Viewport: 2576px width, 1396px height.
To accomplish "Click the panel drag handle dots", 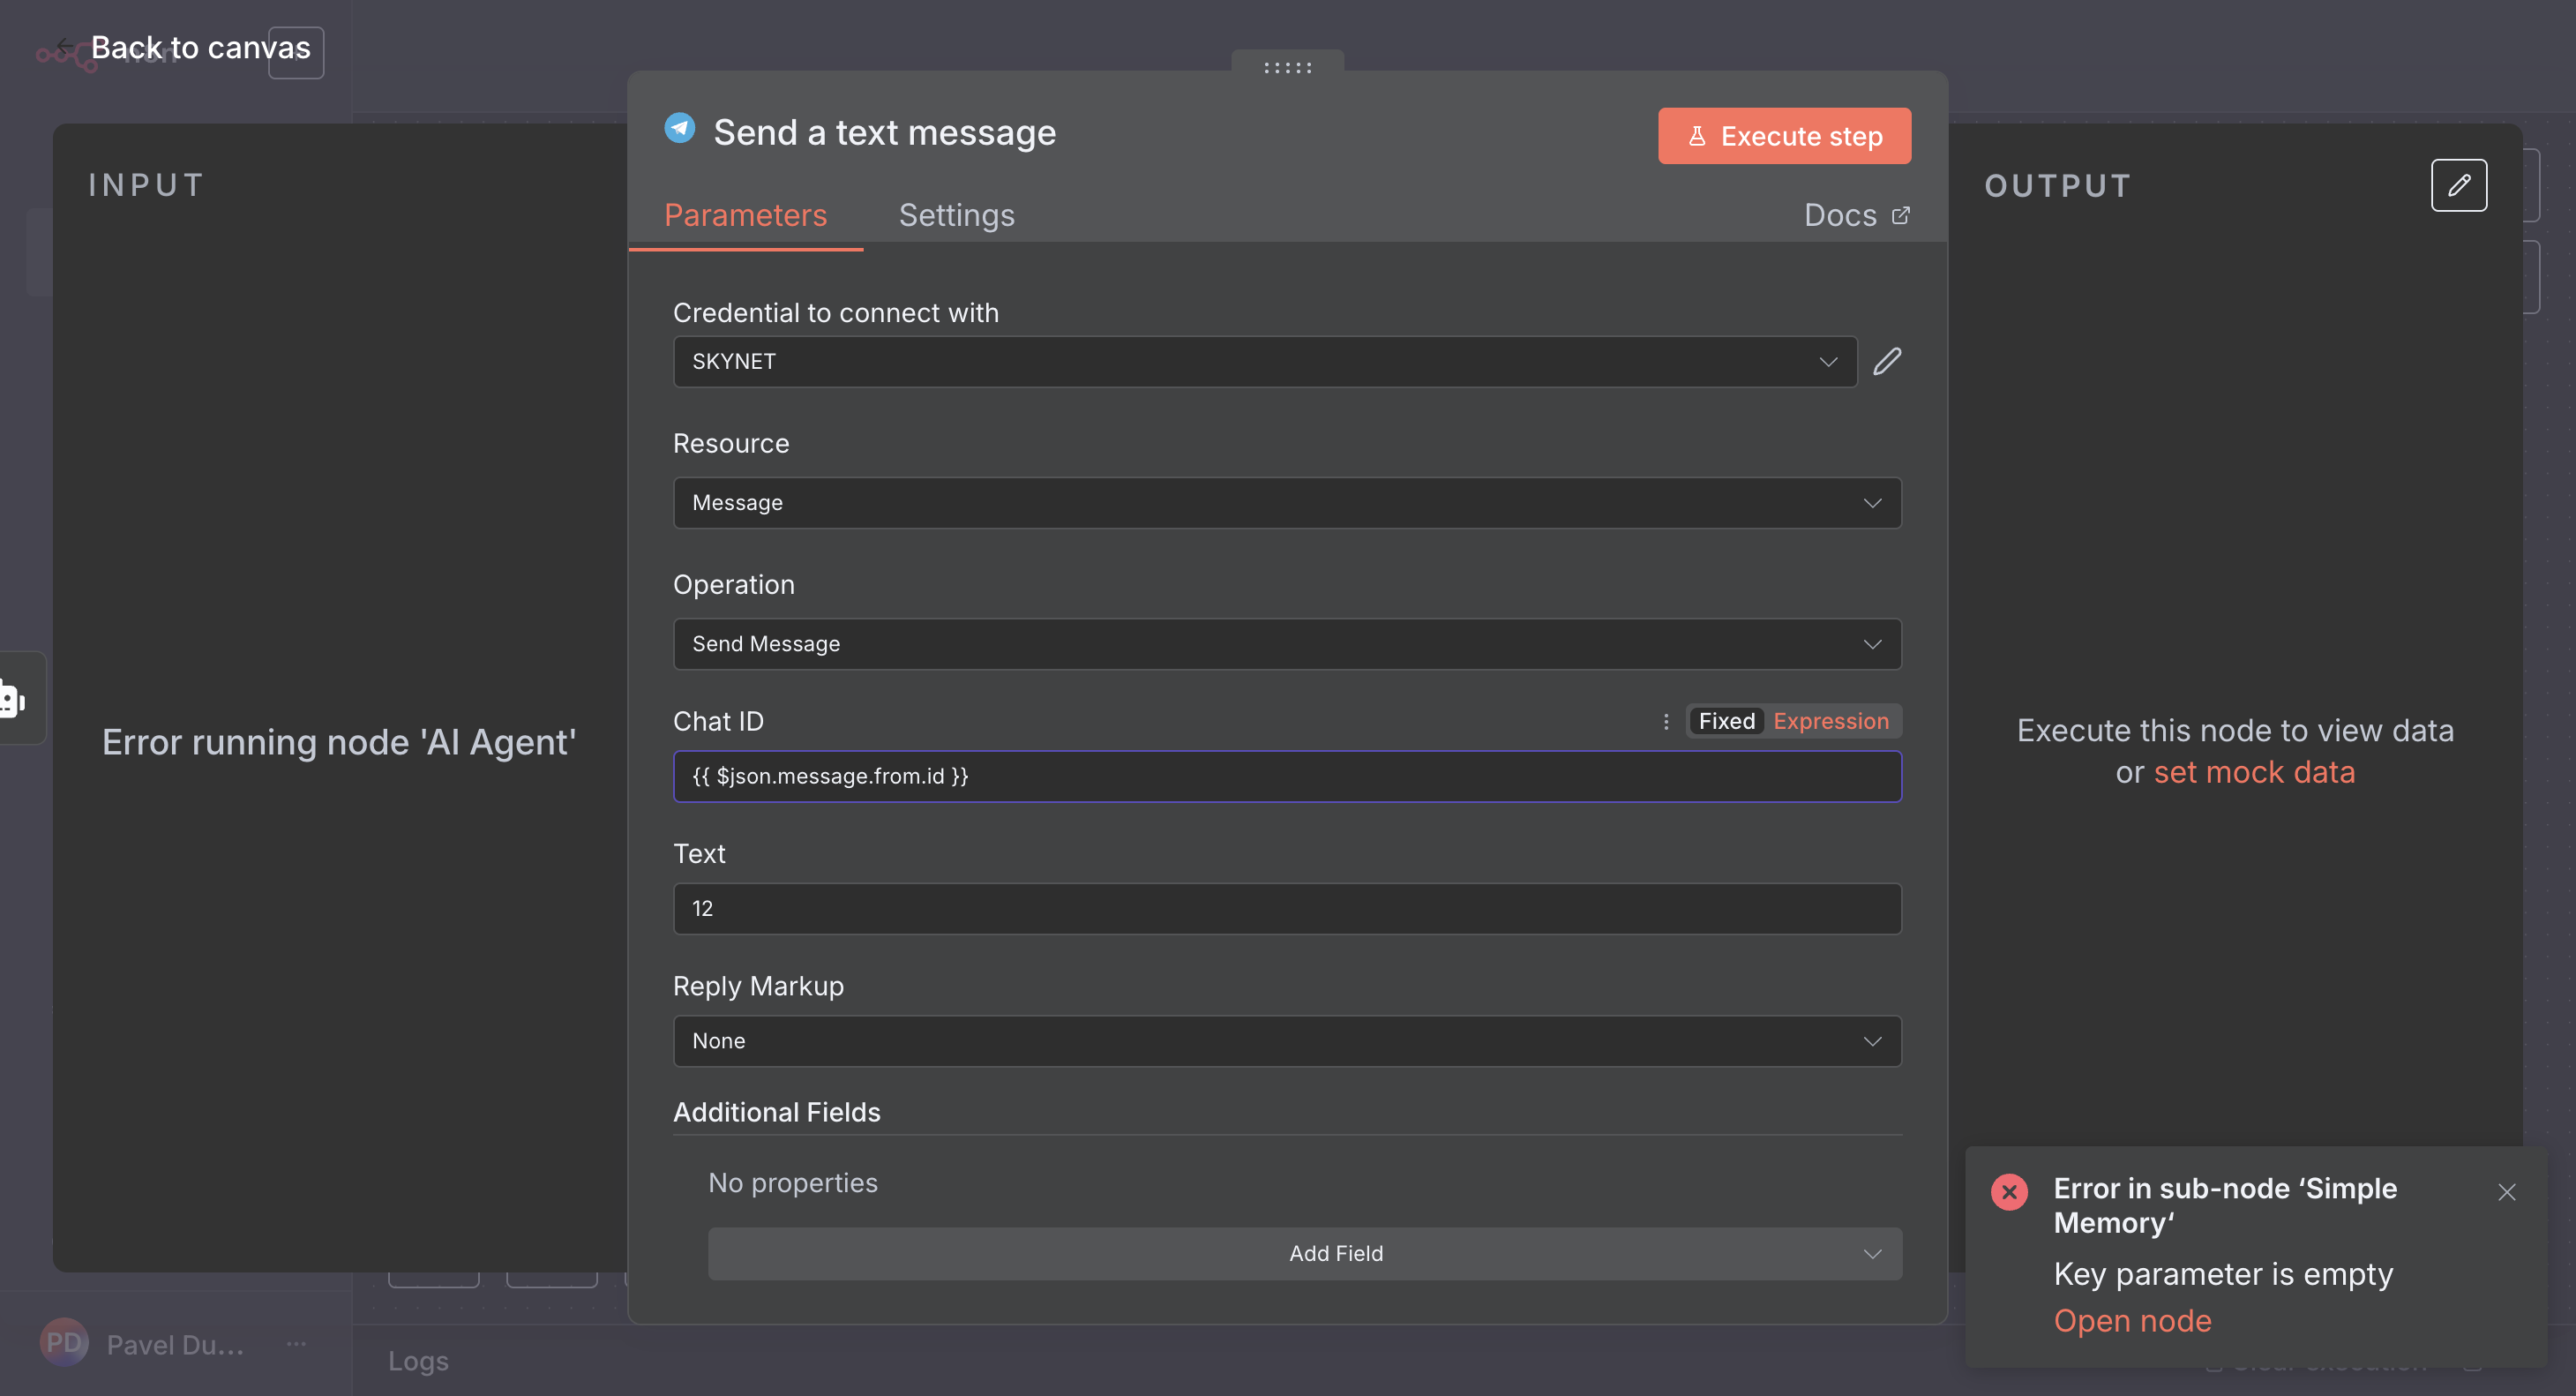I will coord(1287,68).
